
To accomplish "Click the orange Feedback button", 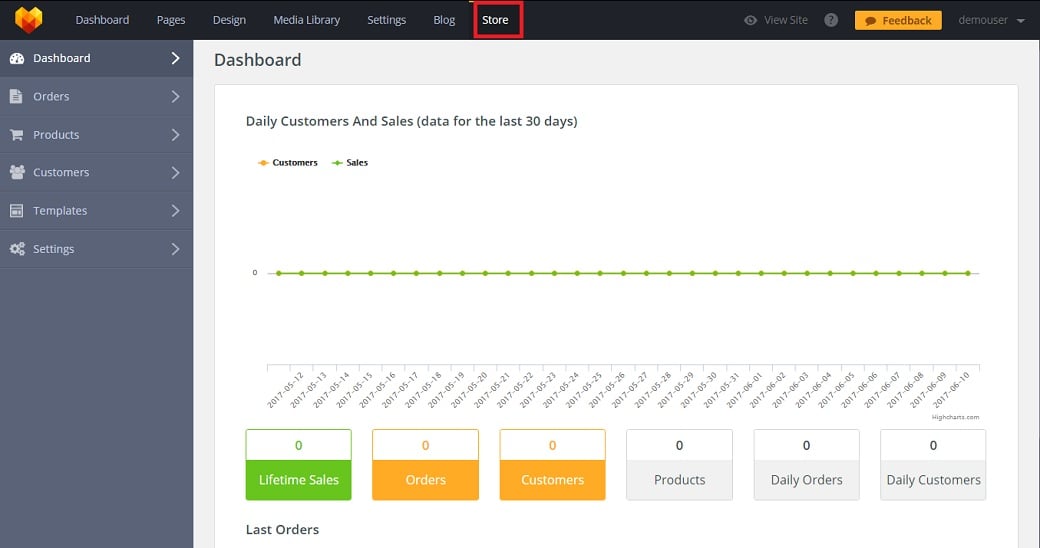I will click(x=897, y=20).
